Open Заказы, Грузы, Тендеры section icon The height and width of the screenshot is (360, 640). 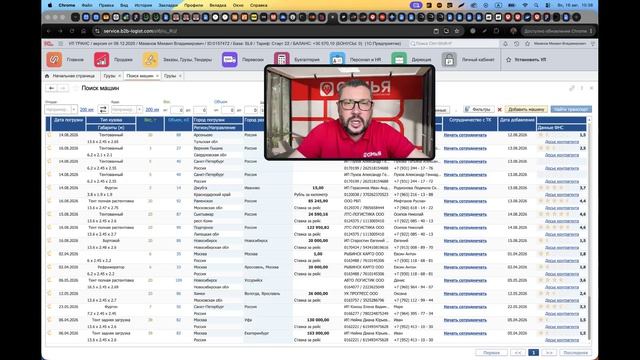tap(150, 60)
